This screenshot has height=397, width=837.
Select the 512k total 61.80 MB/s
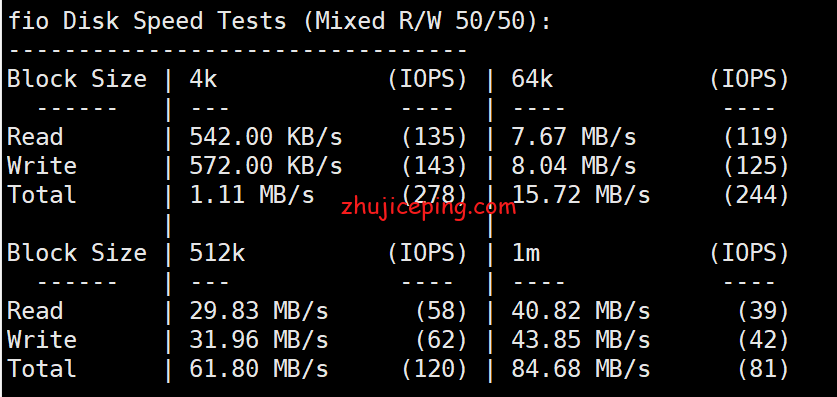click(259, 369)
